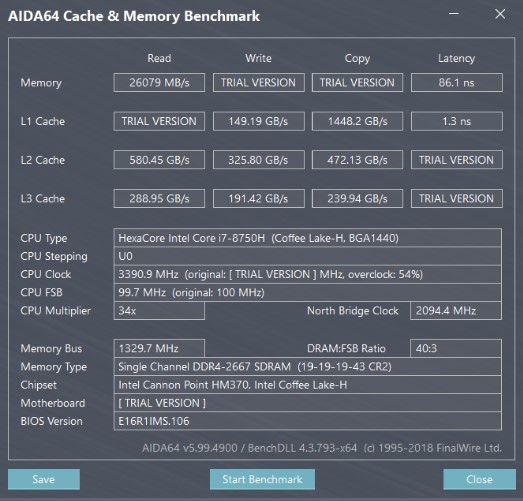Click the L1 Cache Write 149.19 GB/s box

click(258, 121)
